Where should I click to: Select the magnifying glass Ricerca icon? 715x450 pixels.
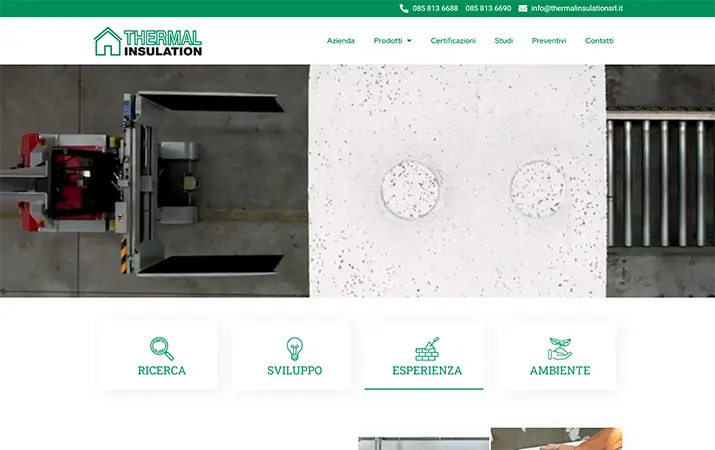point(162,349)
